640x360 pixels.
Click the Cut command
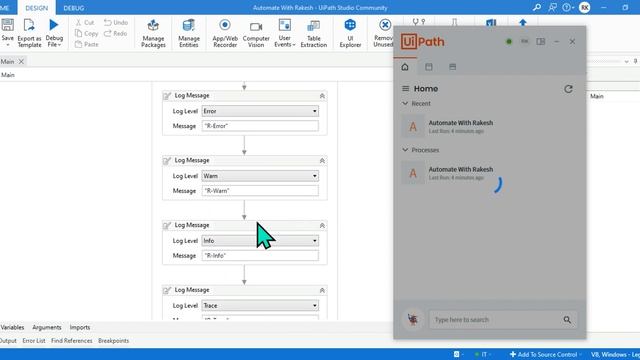coord(85,22)
